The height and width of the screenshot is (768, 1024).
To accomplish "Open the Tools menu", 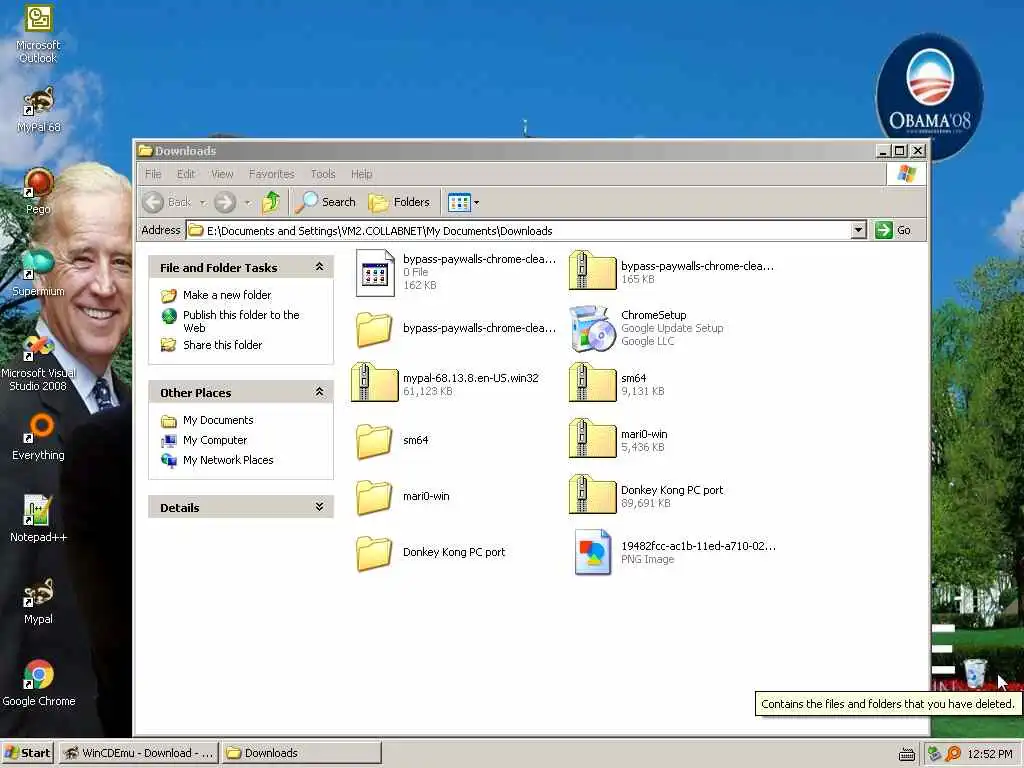I will pos(323,174).
